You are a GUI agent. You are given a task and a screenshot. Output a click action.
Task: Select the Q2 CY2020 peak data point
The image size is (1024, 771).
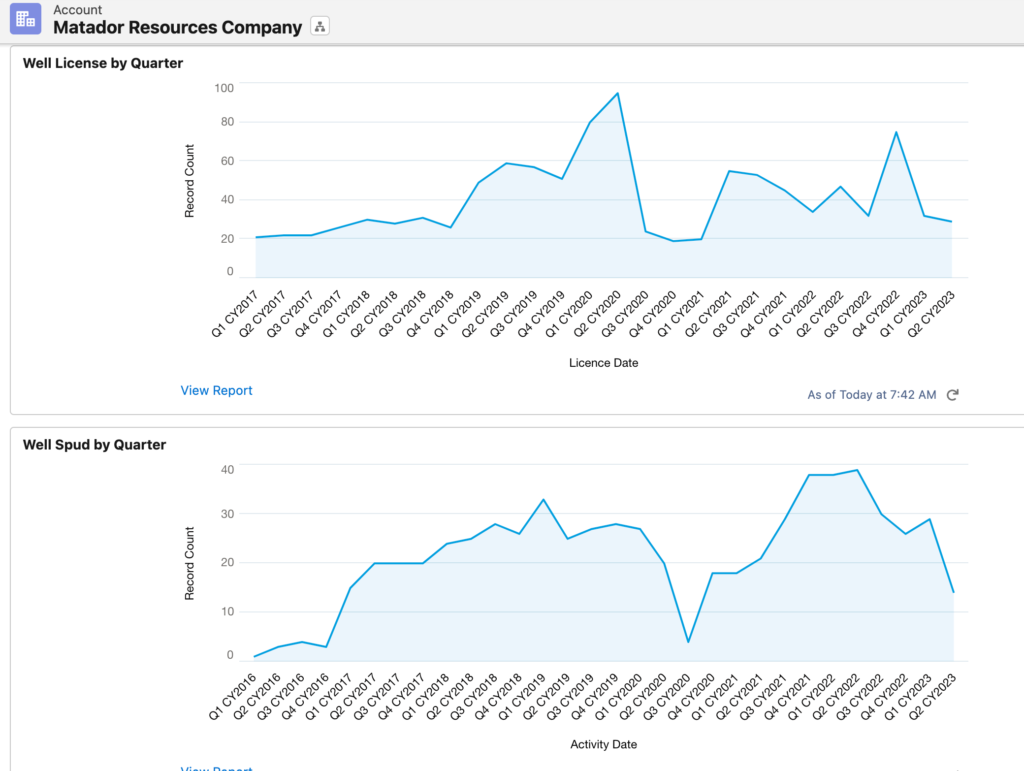(617, 93)
